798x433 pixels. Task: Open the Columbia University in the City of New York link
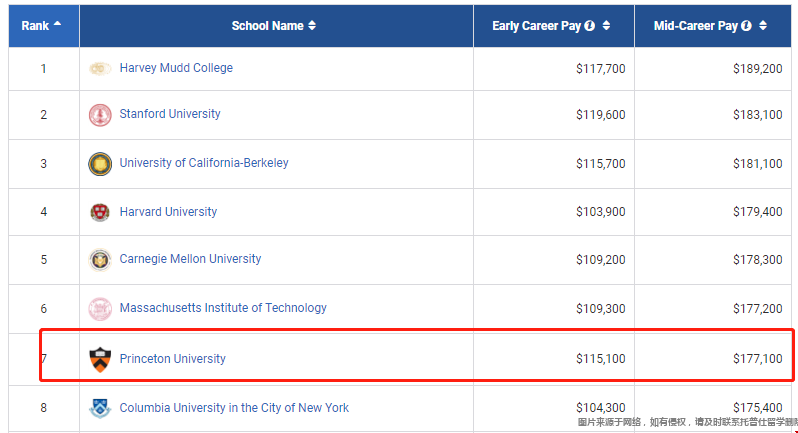[x=234, y=408]
